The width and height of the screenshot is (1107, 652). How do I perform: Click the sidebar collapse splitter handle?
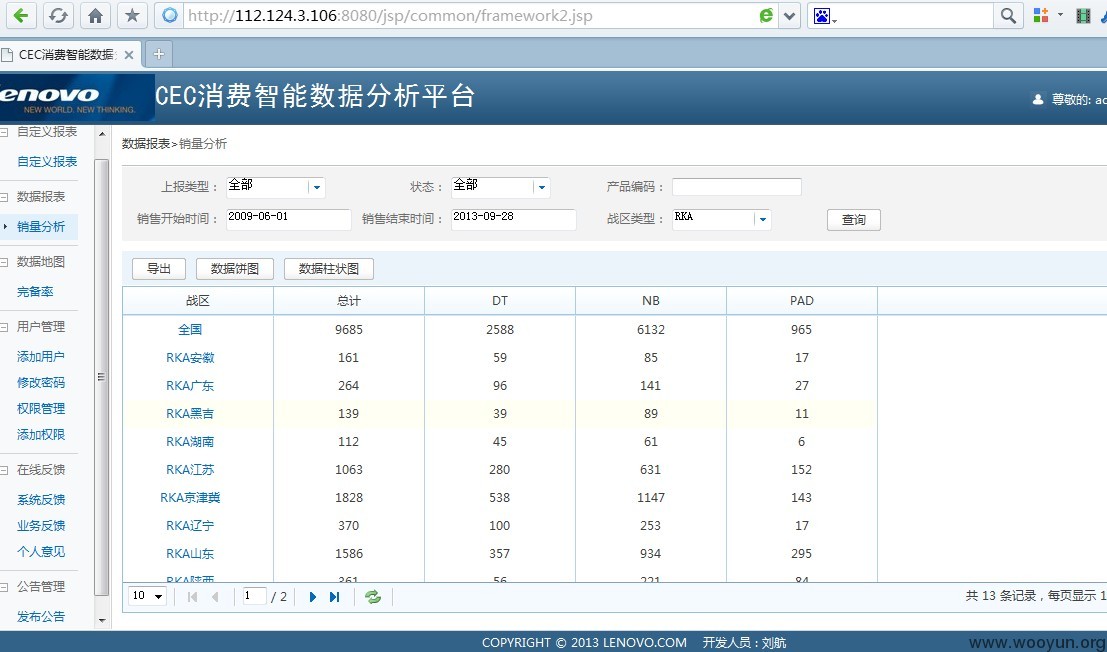pos(102,377)
